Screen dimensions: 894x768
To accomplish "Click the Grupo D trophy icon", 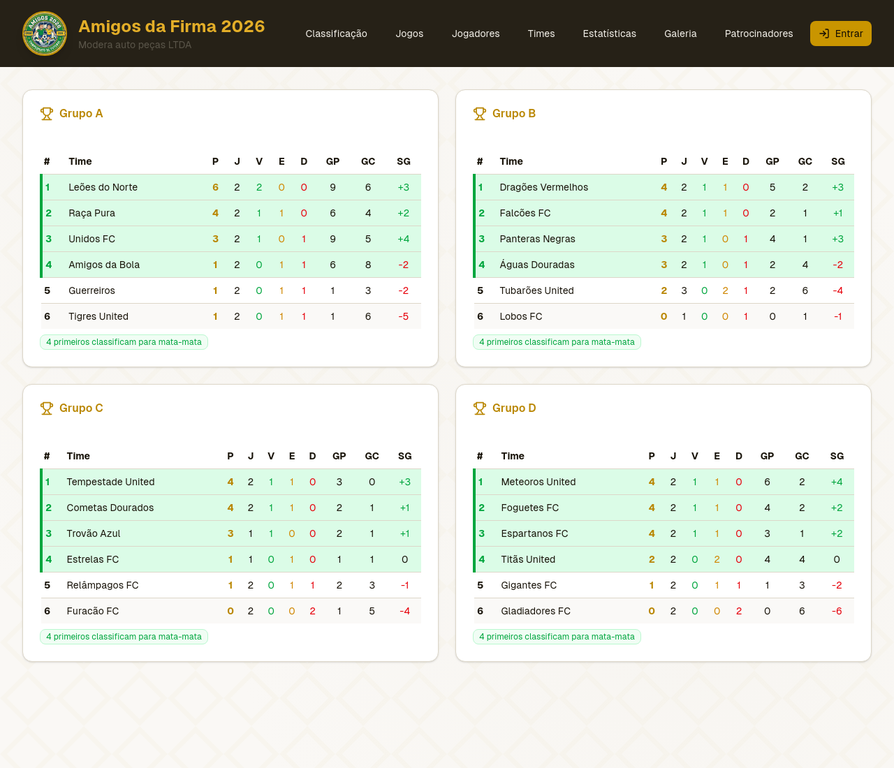I will pyautogui.click(x=479, y=408).
